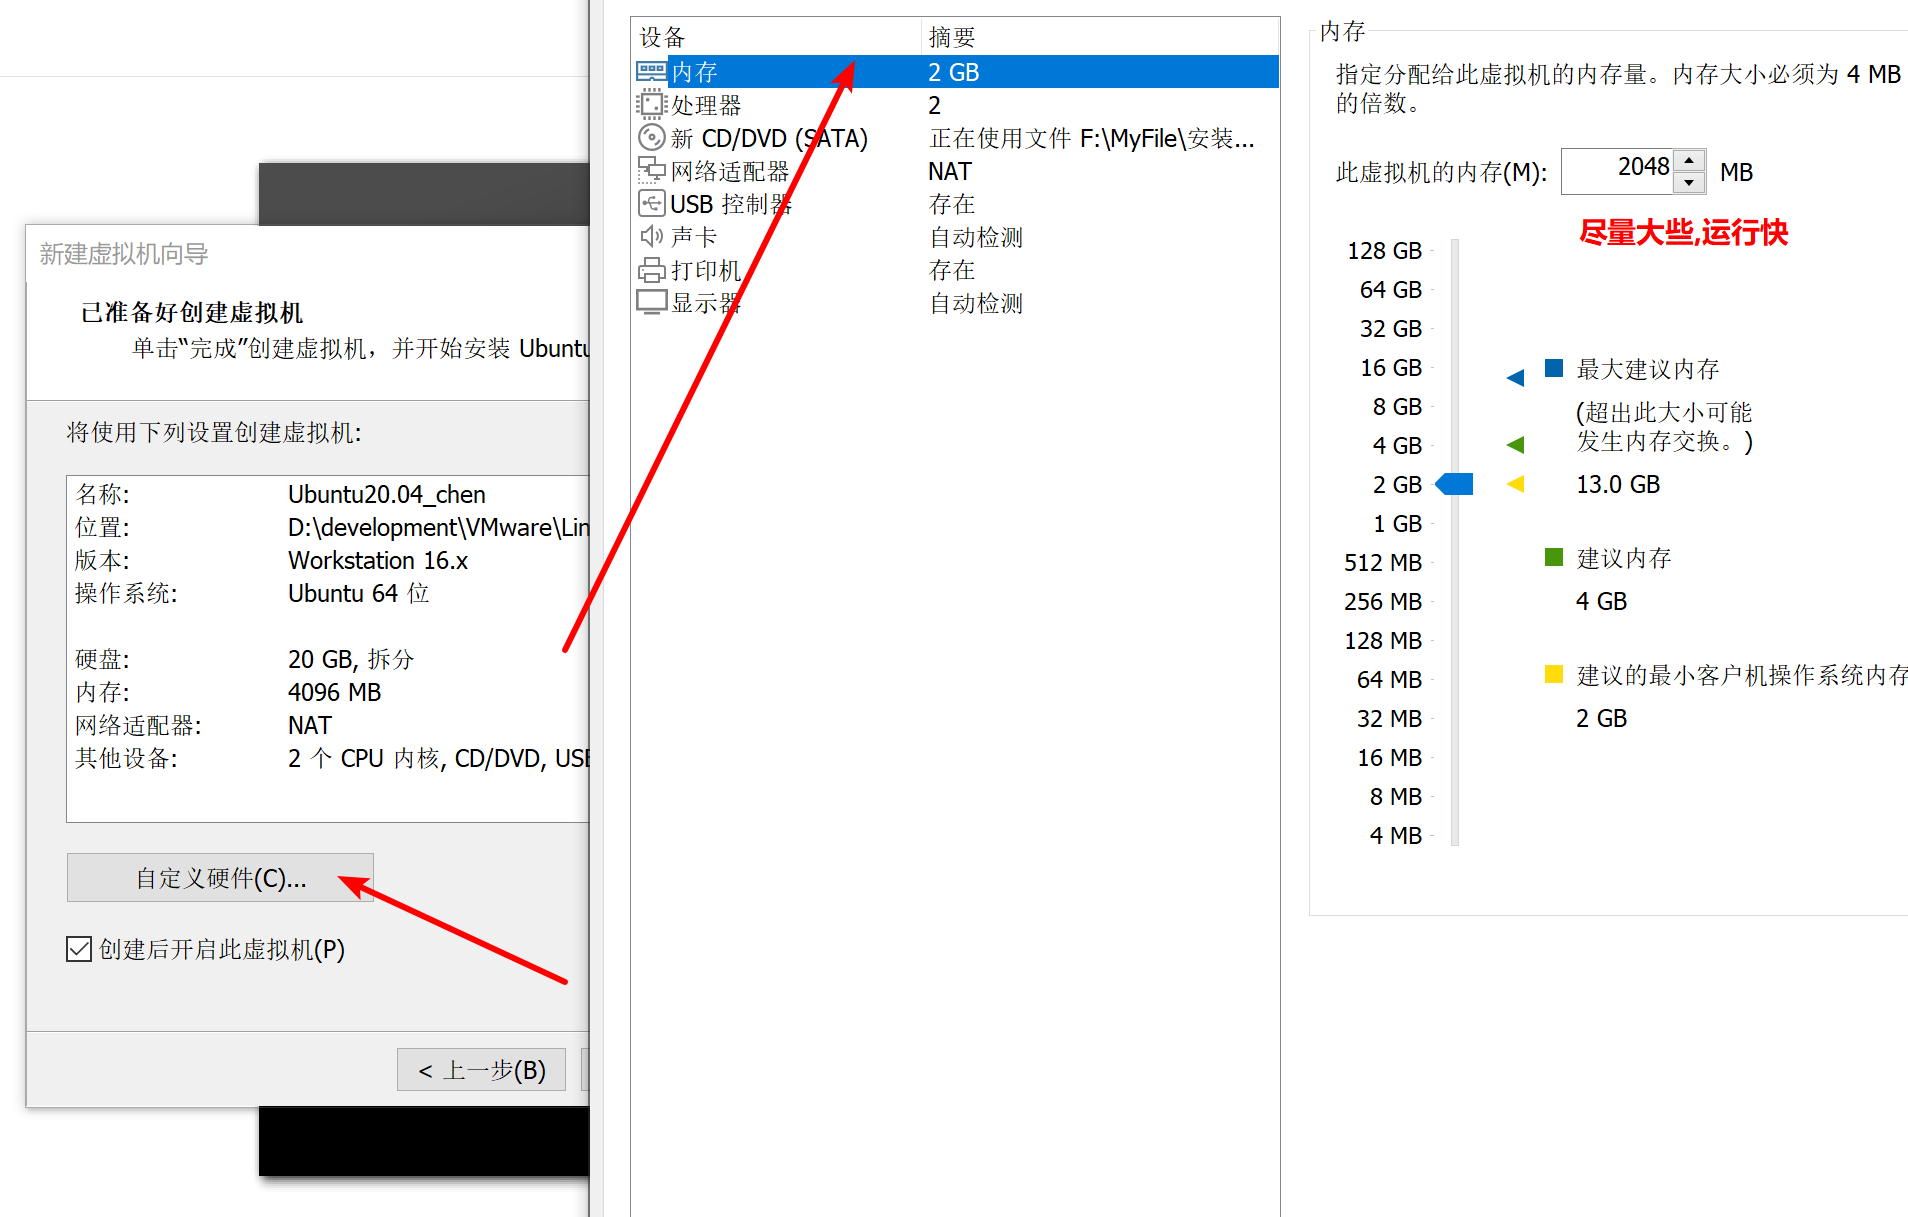Select the 打印机 device row
Image resolution: width=1908 pixels, height=1217 pixels.
(x=957, y=270)
